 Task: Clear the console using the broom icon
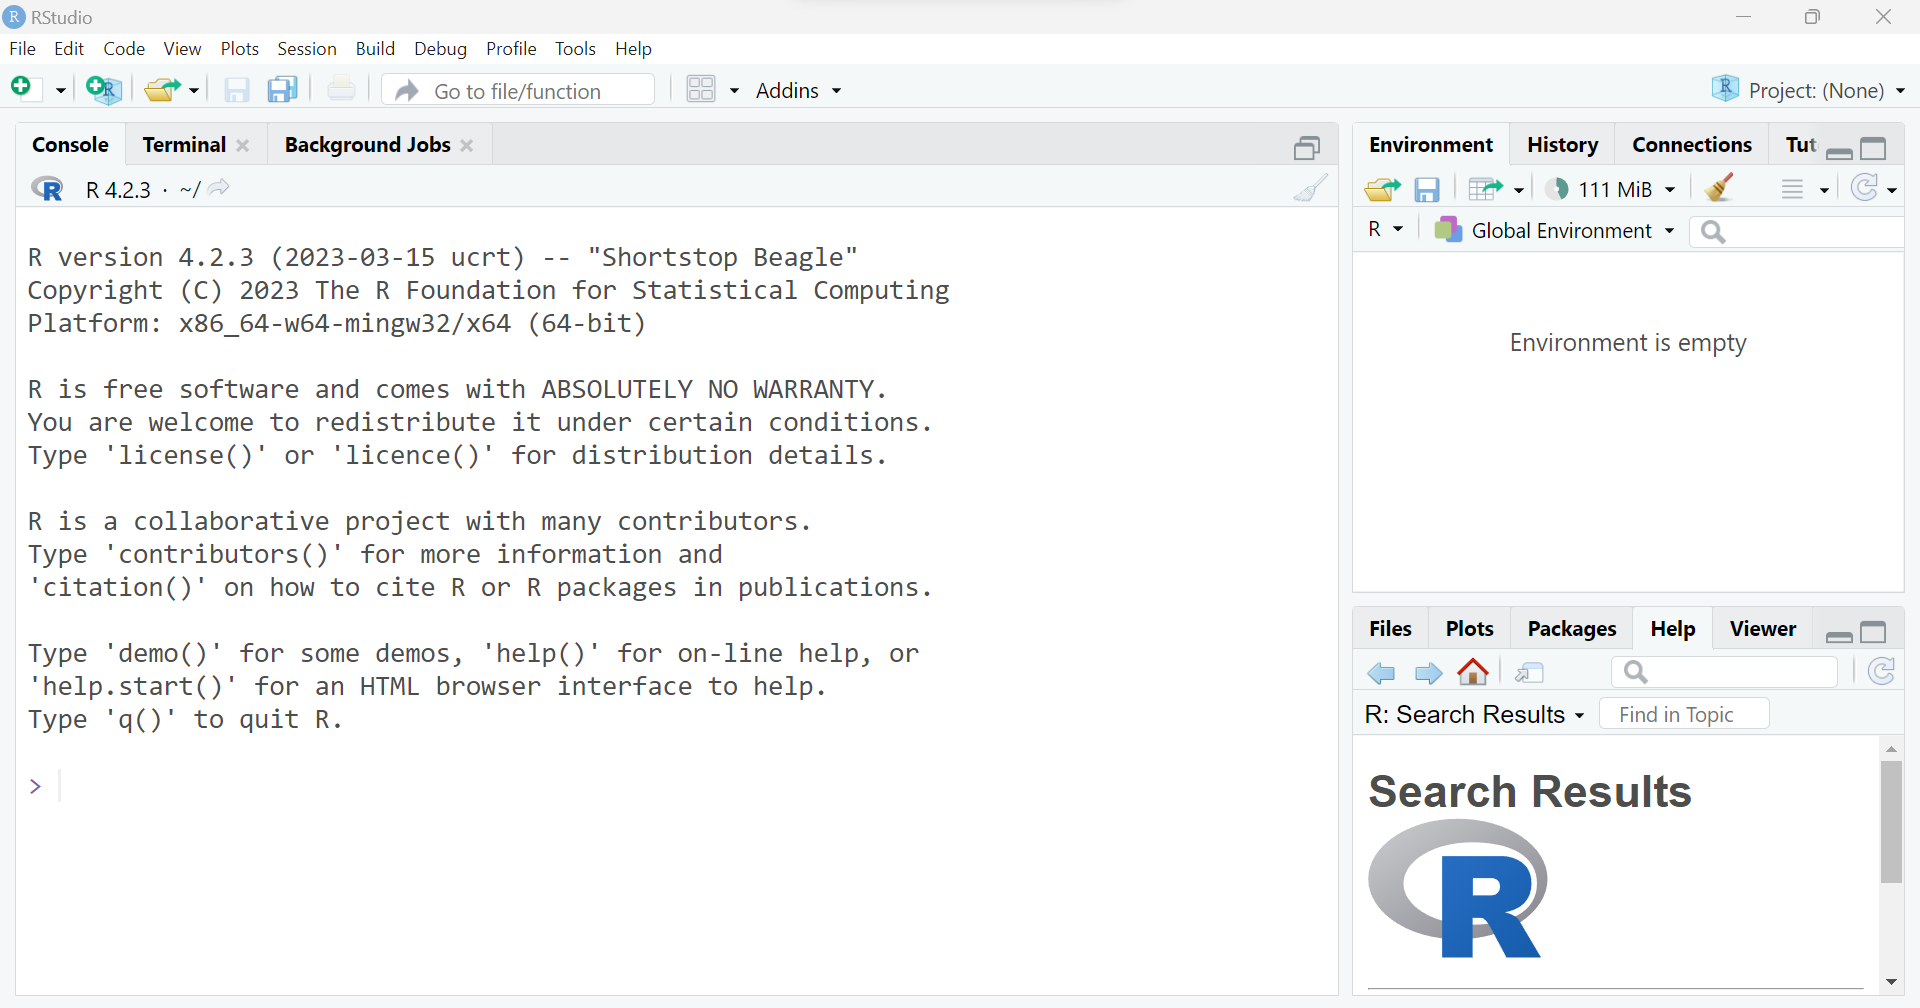click(x=1310, y=188)
